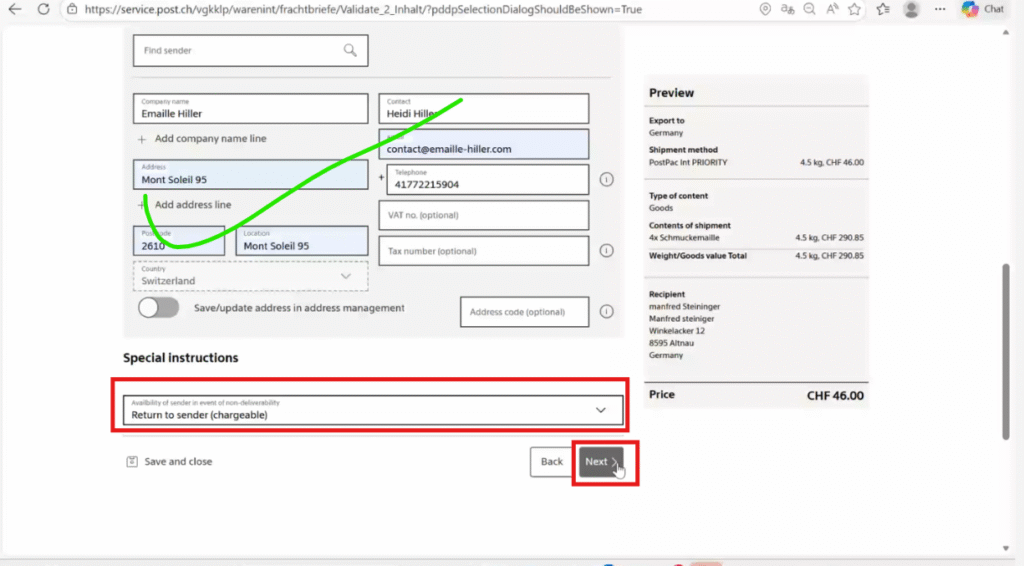
Task: Click the info icon beside the Telephone field
Action: point(606,180)
